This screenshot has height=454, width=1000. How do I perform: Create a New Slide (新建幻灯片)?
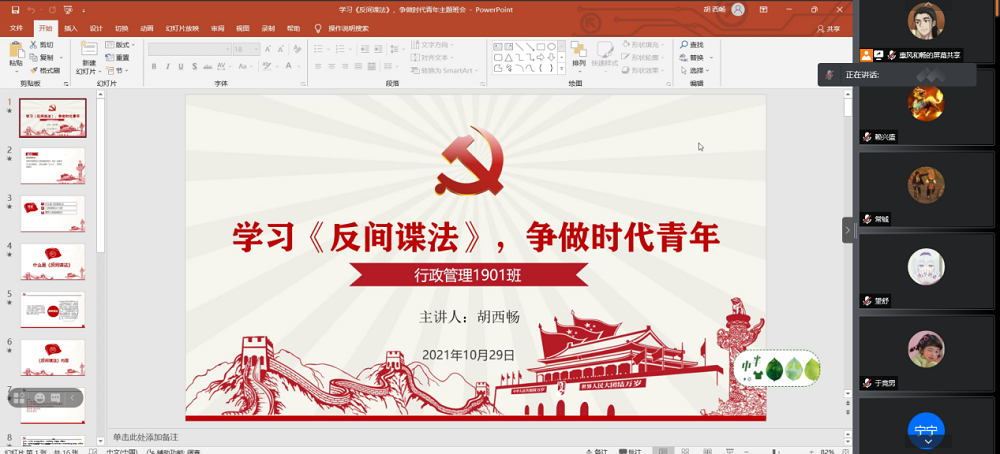(x=88, y=56)
